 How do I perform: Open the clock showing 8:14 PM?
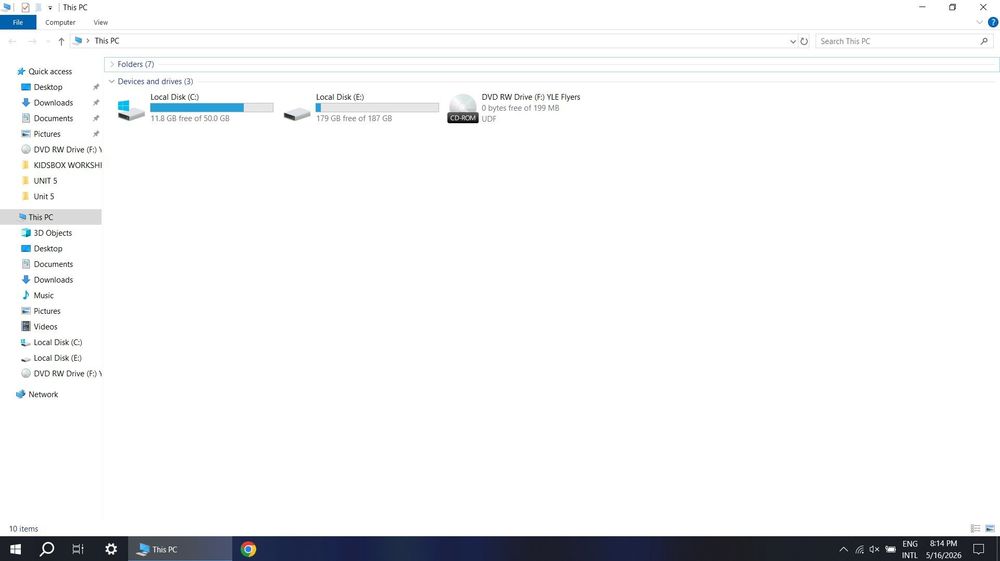(943, 550)
